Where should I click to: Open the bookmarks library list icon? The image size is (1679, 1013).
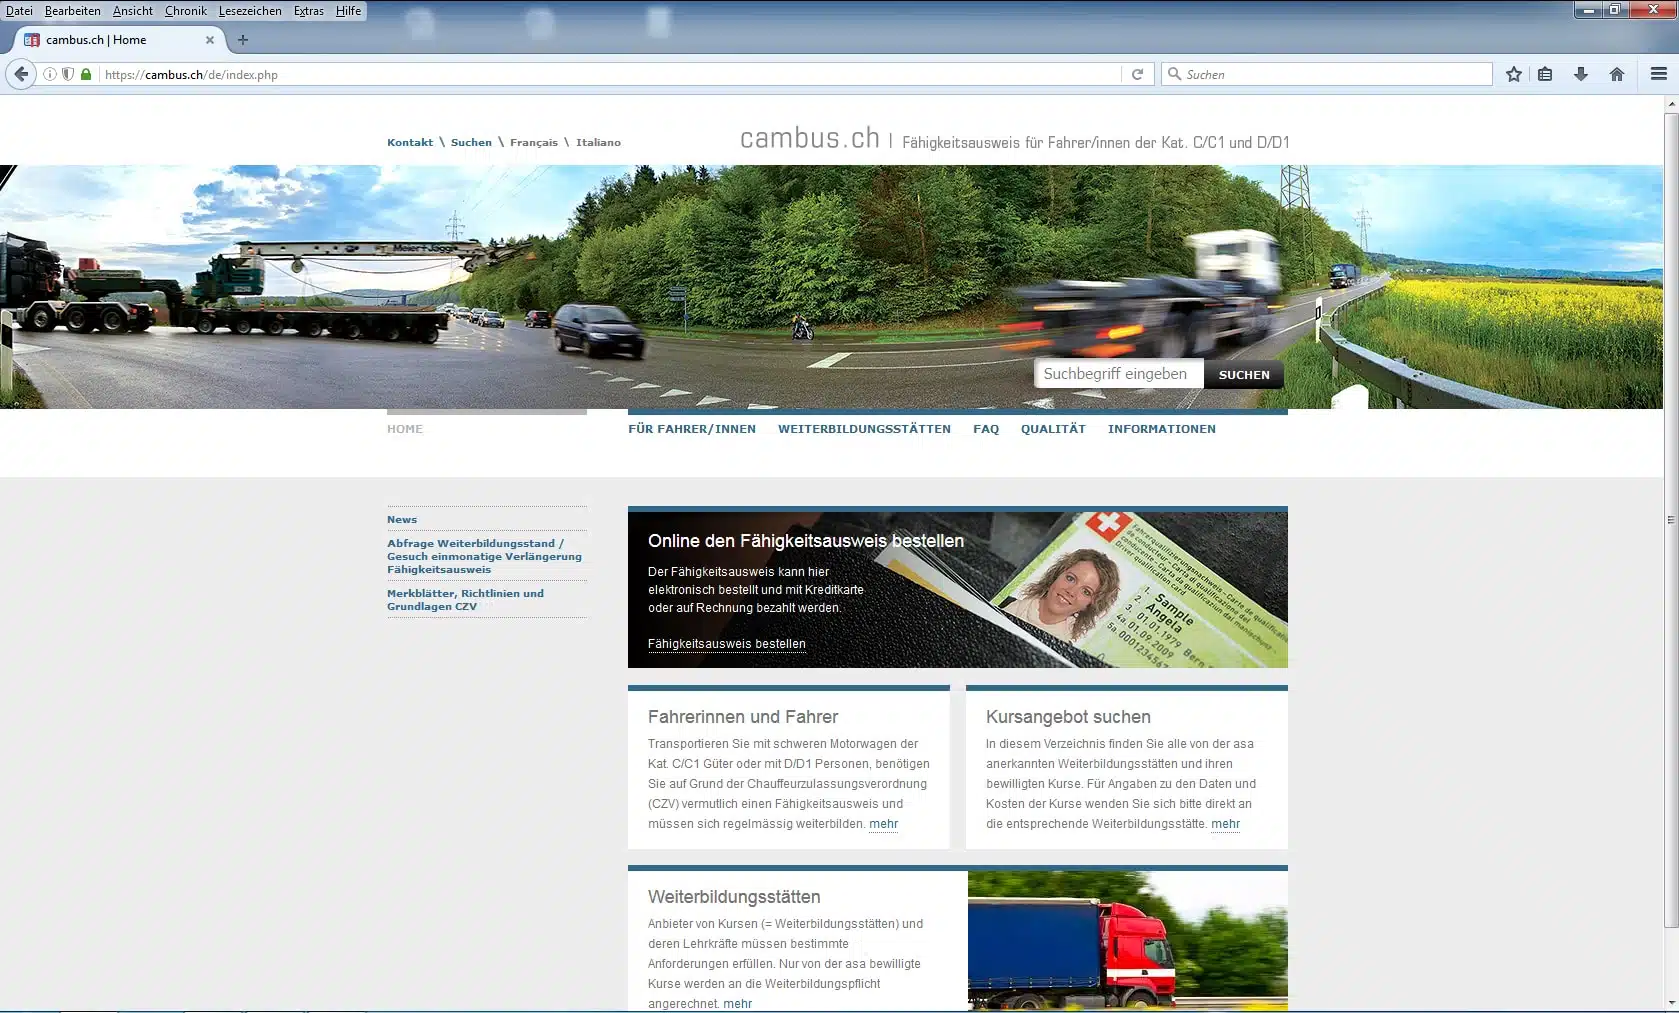(x=1545, y=74)
